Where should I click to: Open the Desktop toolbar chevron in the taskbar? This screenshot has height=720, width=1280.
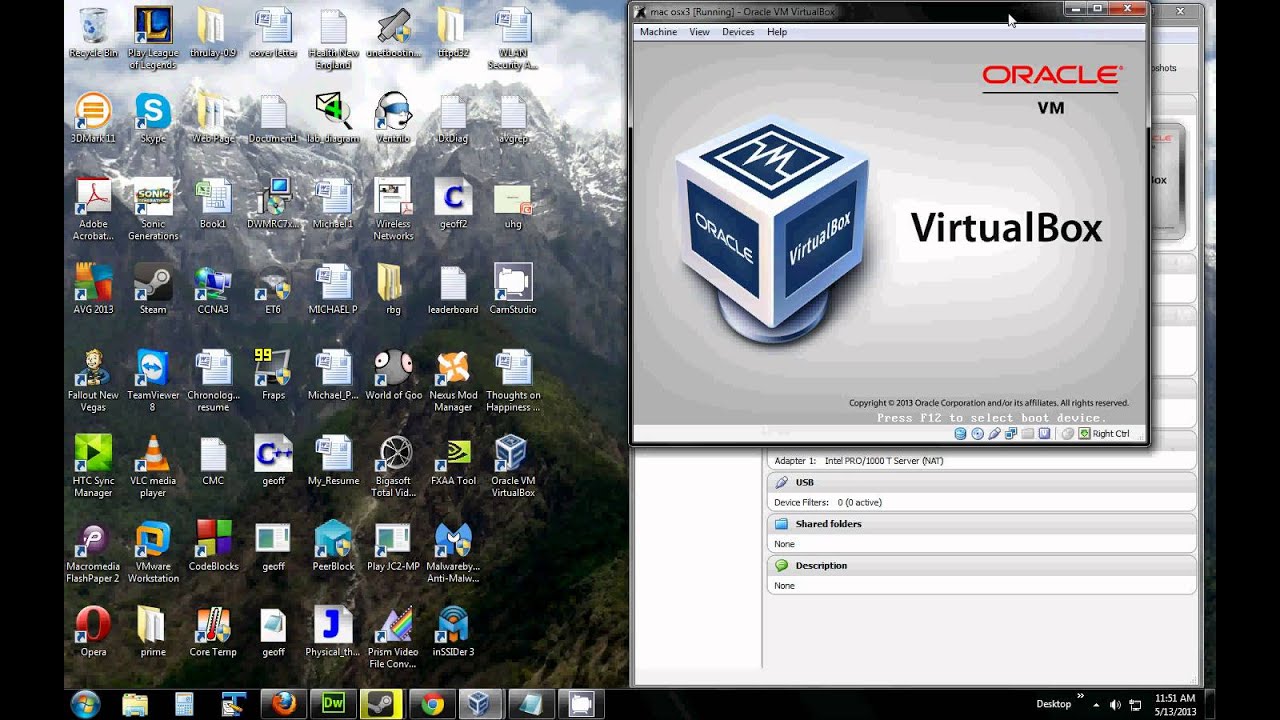point(1080,696)
